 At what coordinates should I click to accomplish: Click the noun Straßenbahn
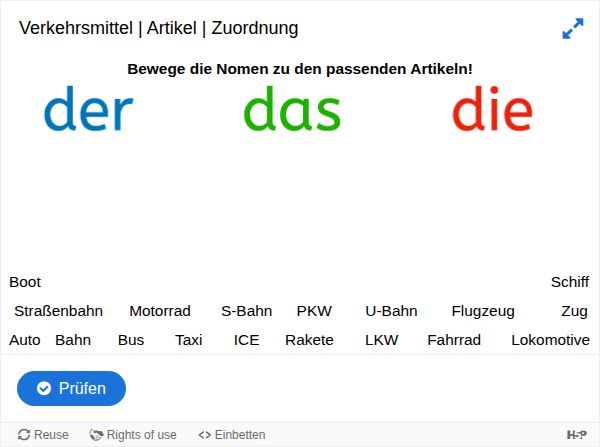point(58,311)
